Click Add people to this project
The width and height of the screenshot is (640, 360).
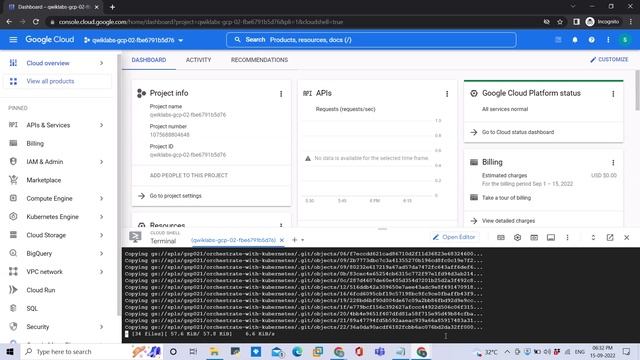pyautogui.click(x=189, y=176)
